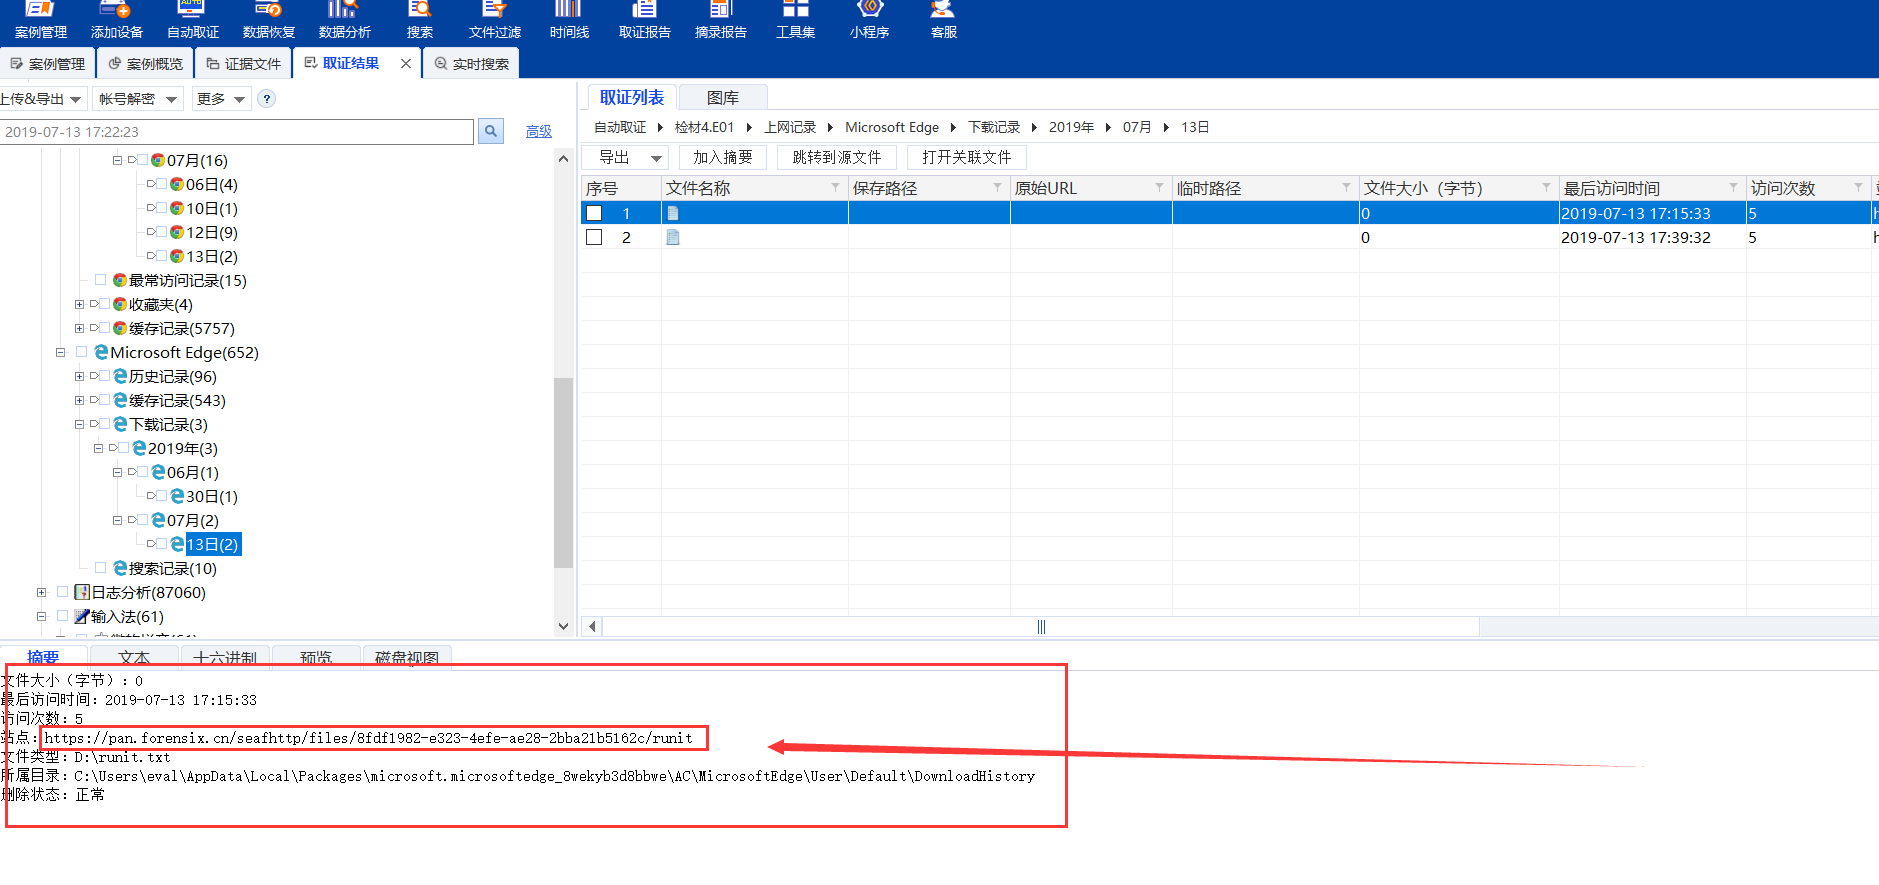Switch to the 十六进制 bottom tab
Screen dimensions: 1879x885
click(x=225, y=657)
